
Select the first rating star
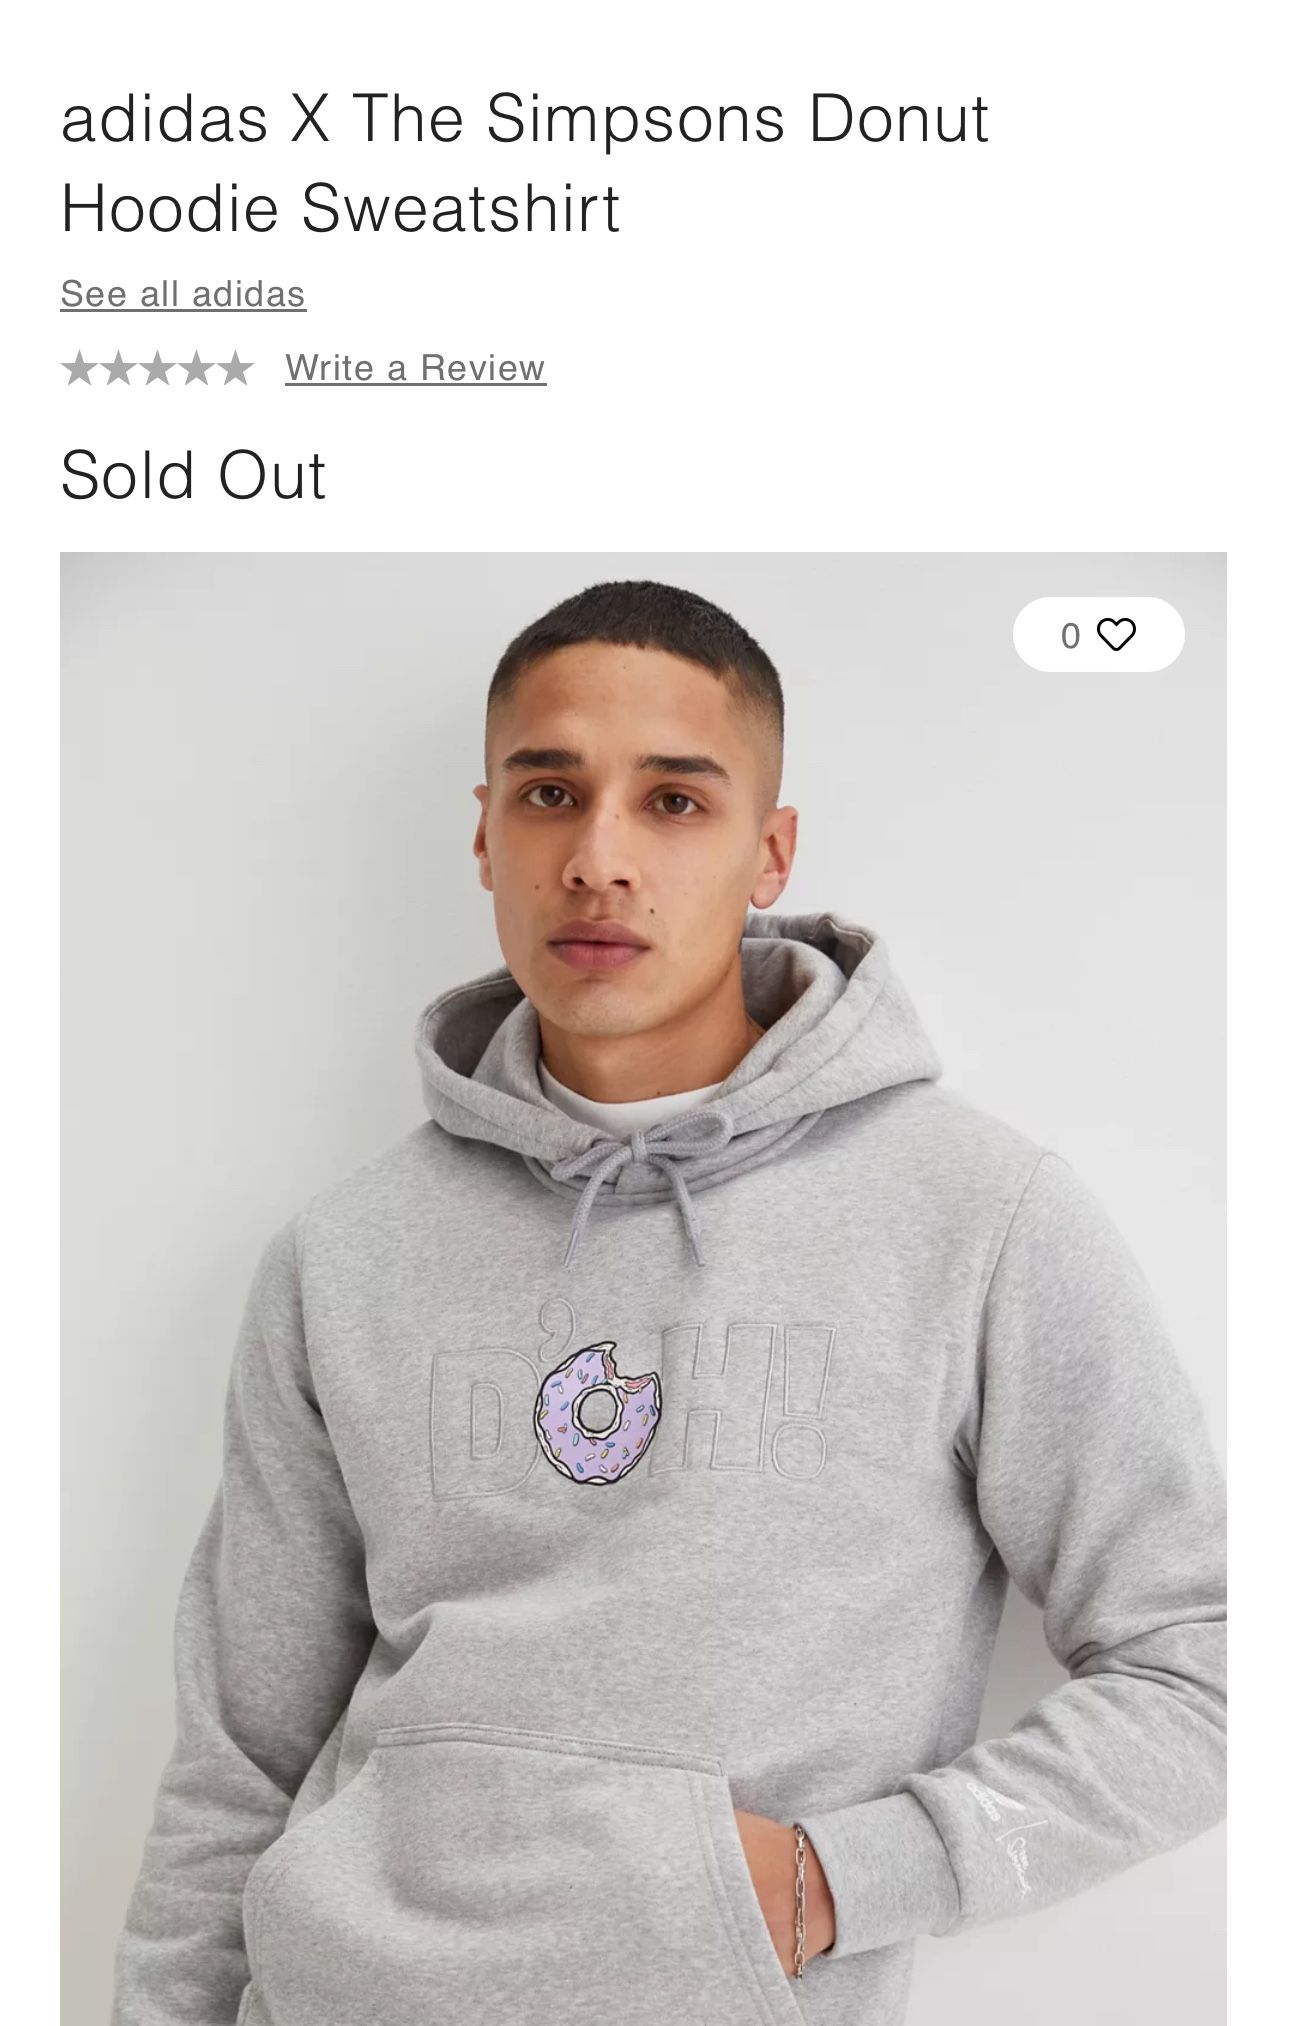pos(80,369)
